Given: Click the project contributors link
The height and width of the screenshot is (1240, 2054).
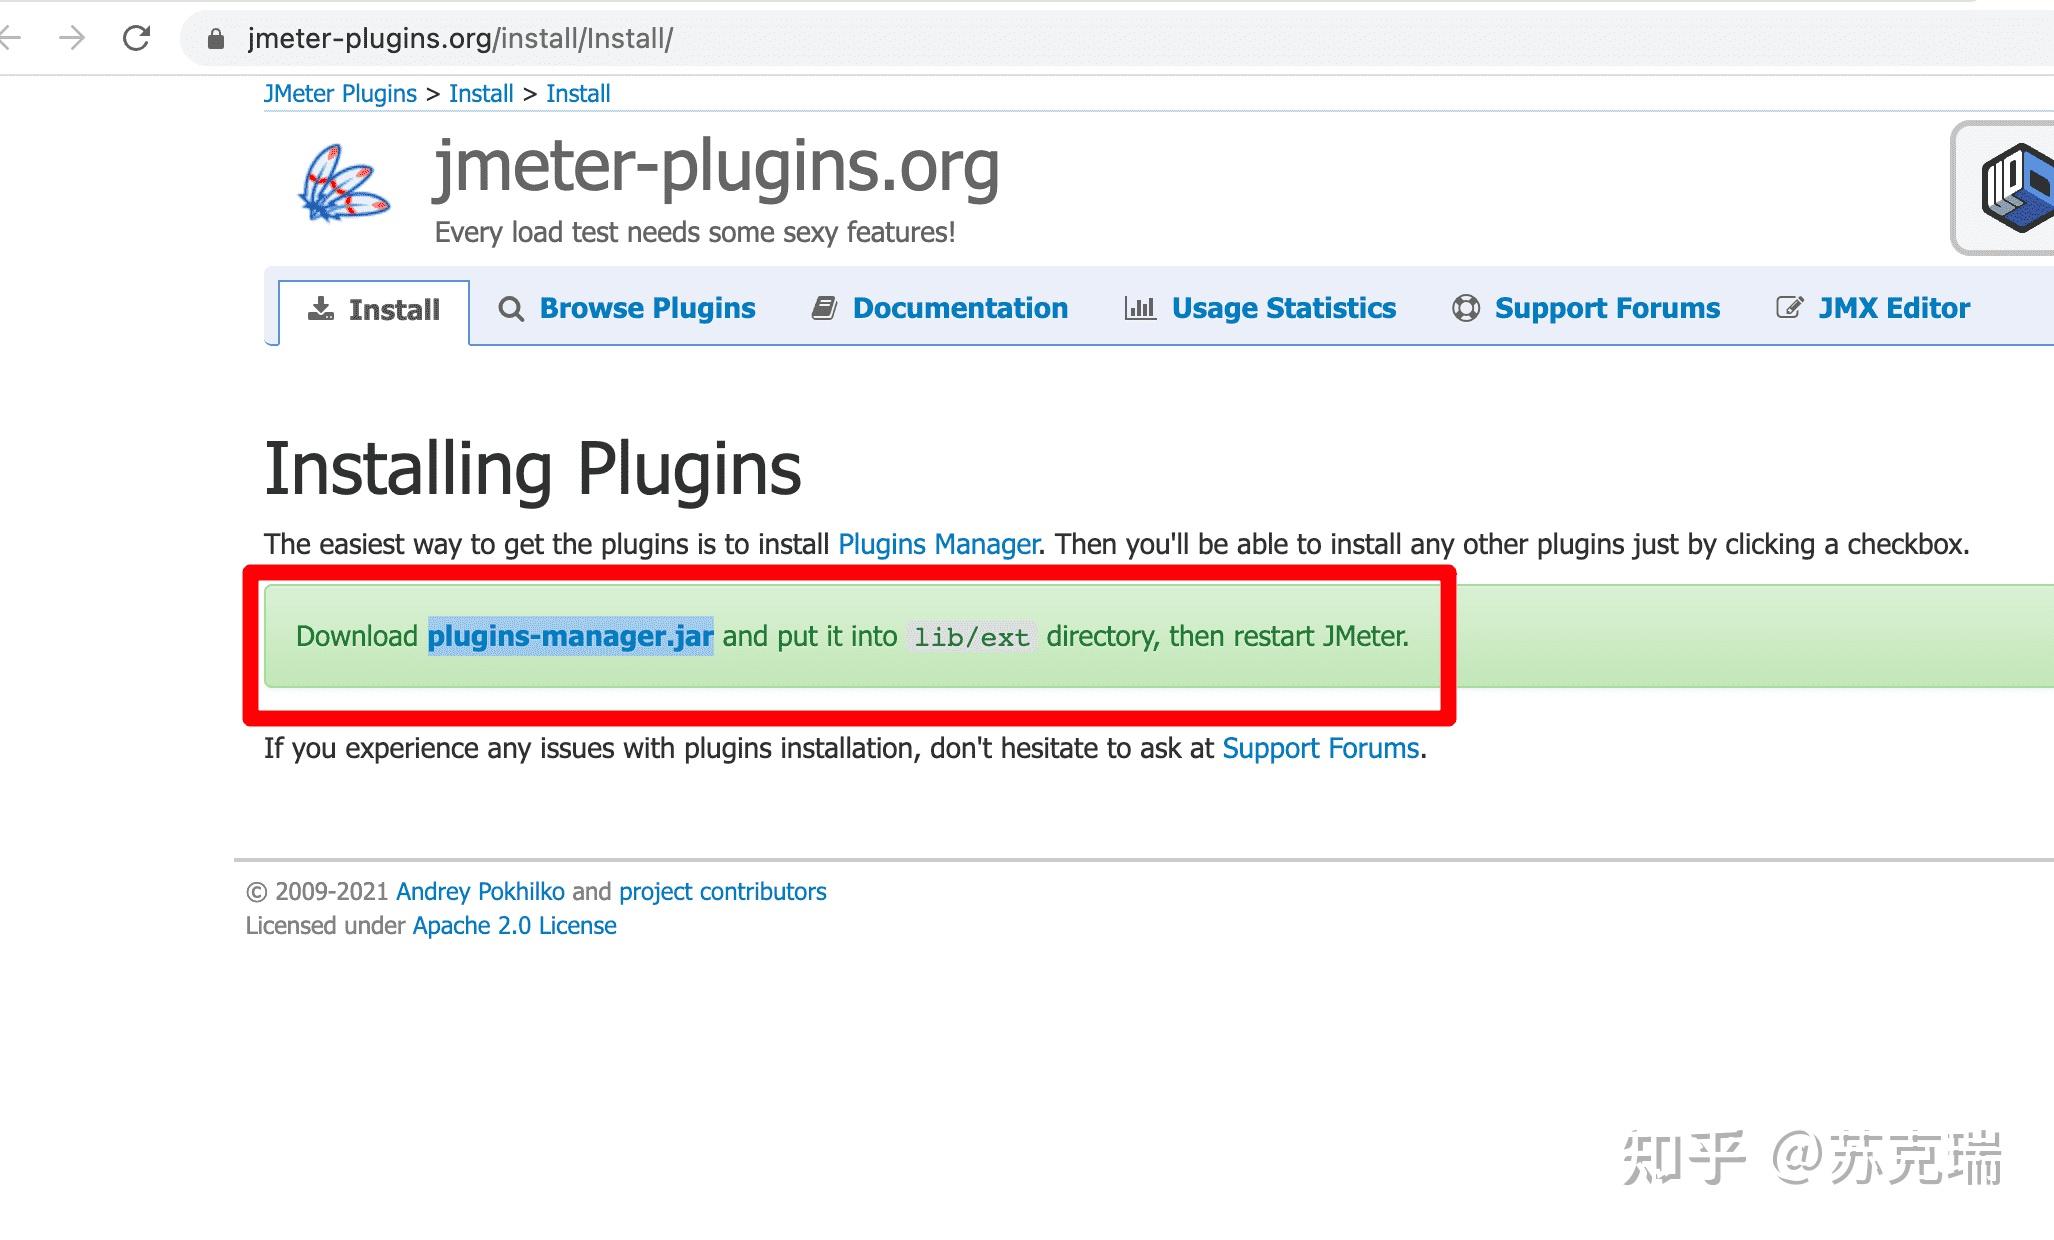Looking at the screenshot, I should click(720, 891).
